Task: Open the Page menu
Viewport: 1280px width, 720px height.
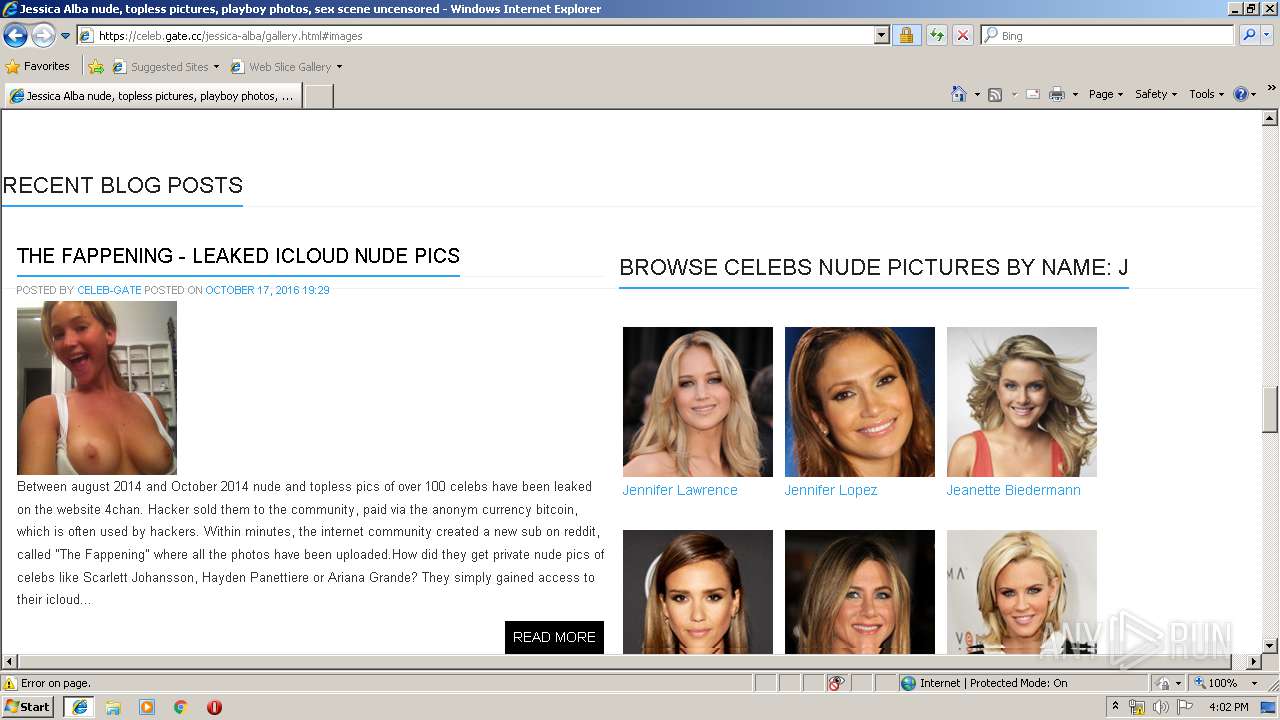Action: [1106, 94]
